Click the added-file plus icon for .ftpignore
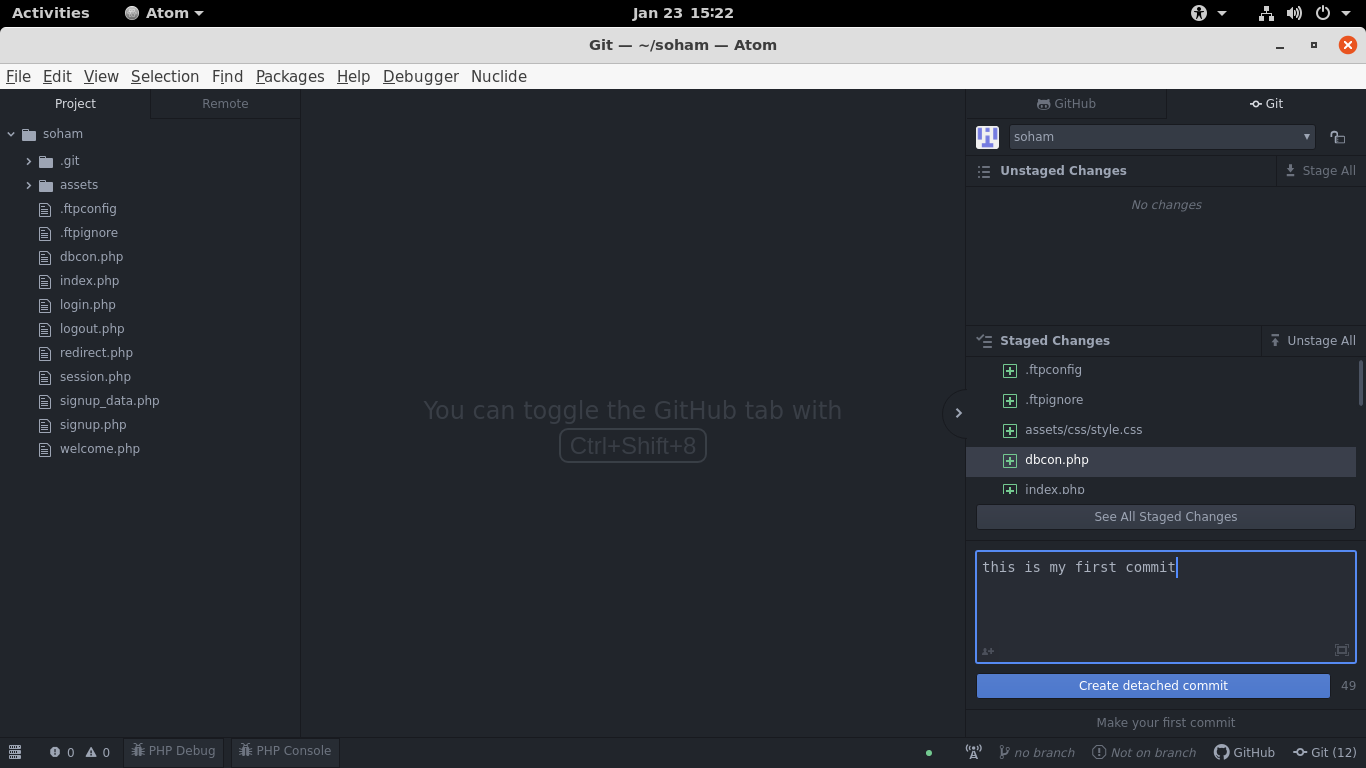The width and height of the screenshot is (1366, 768). (1009, 400)
